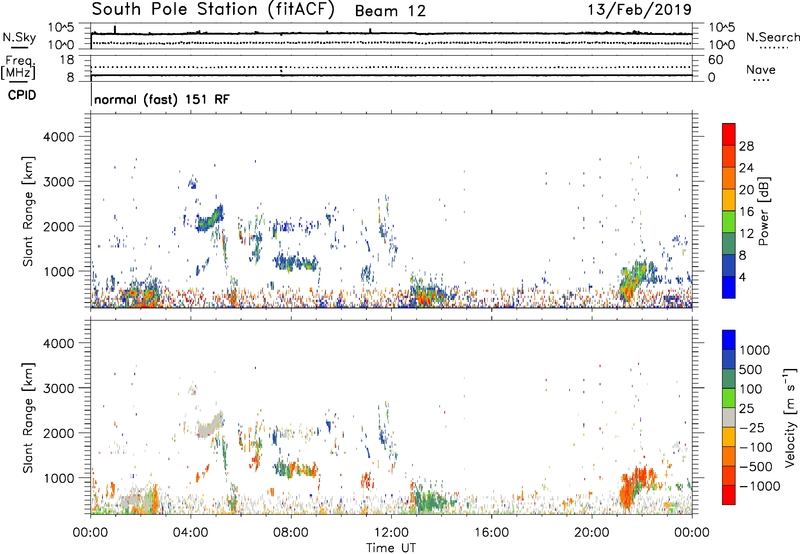Click the velocity echo band at 08:00, 1200 km

pos(295,468)
